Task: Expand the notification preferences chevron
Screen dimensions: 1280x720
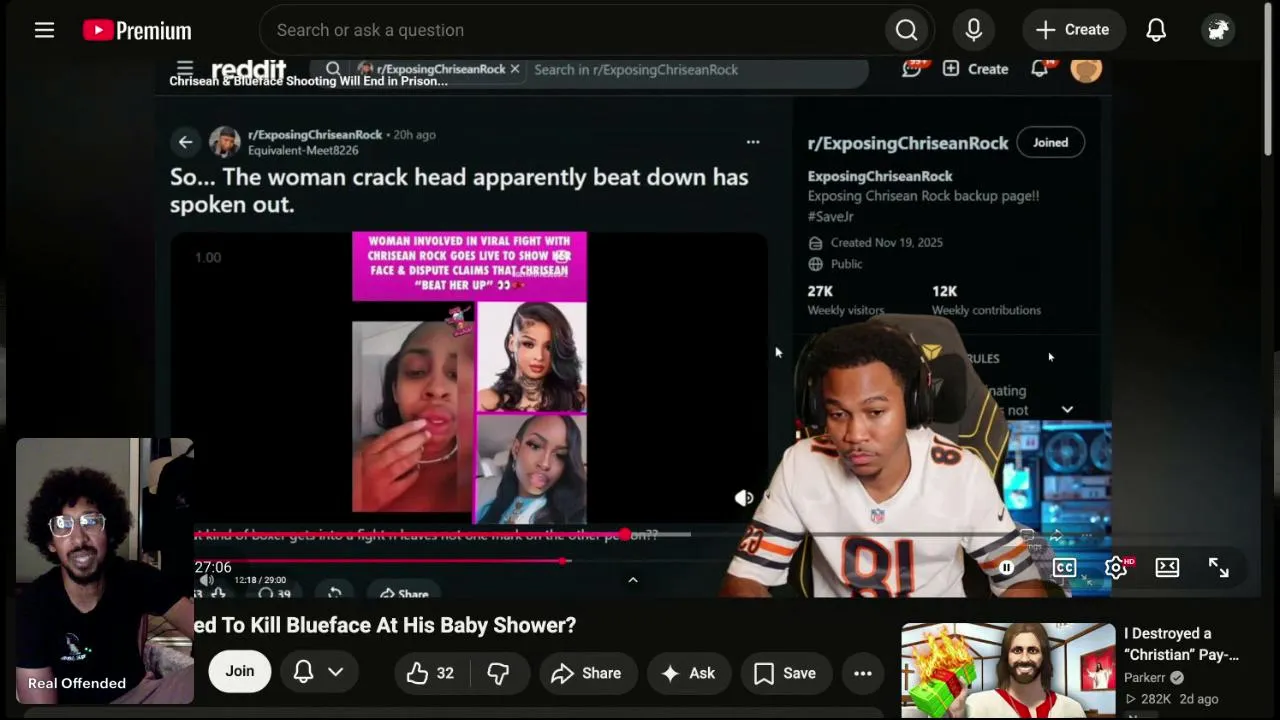Action: pos(336,672)
